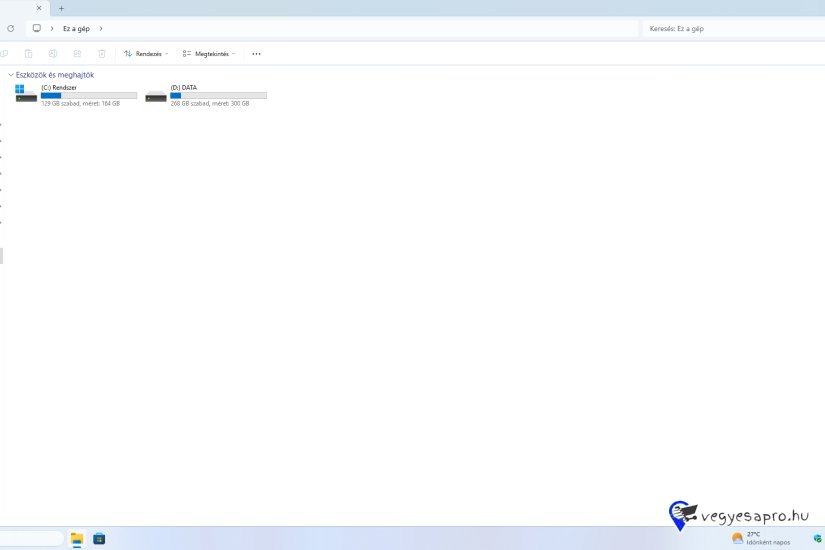Select the (D:) DATA drive icon

click(x=156, y=95)
